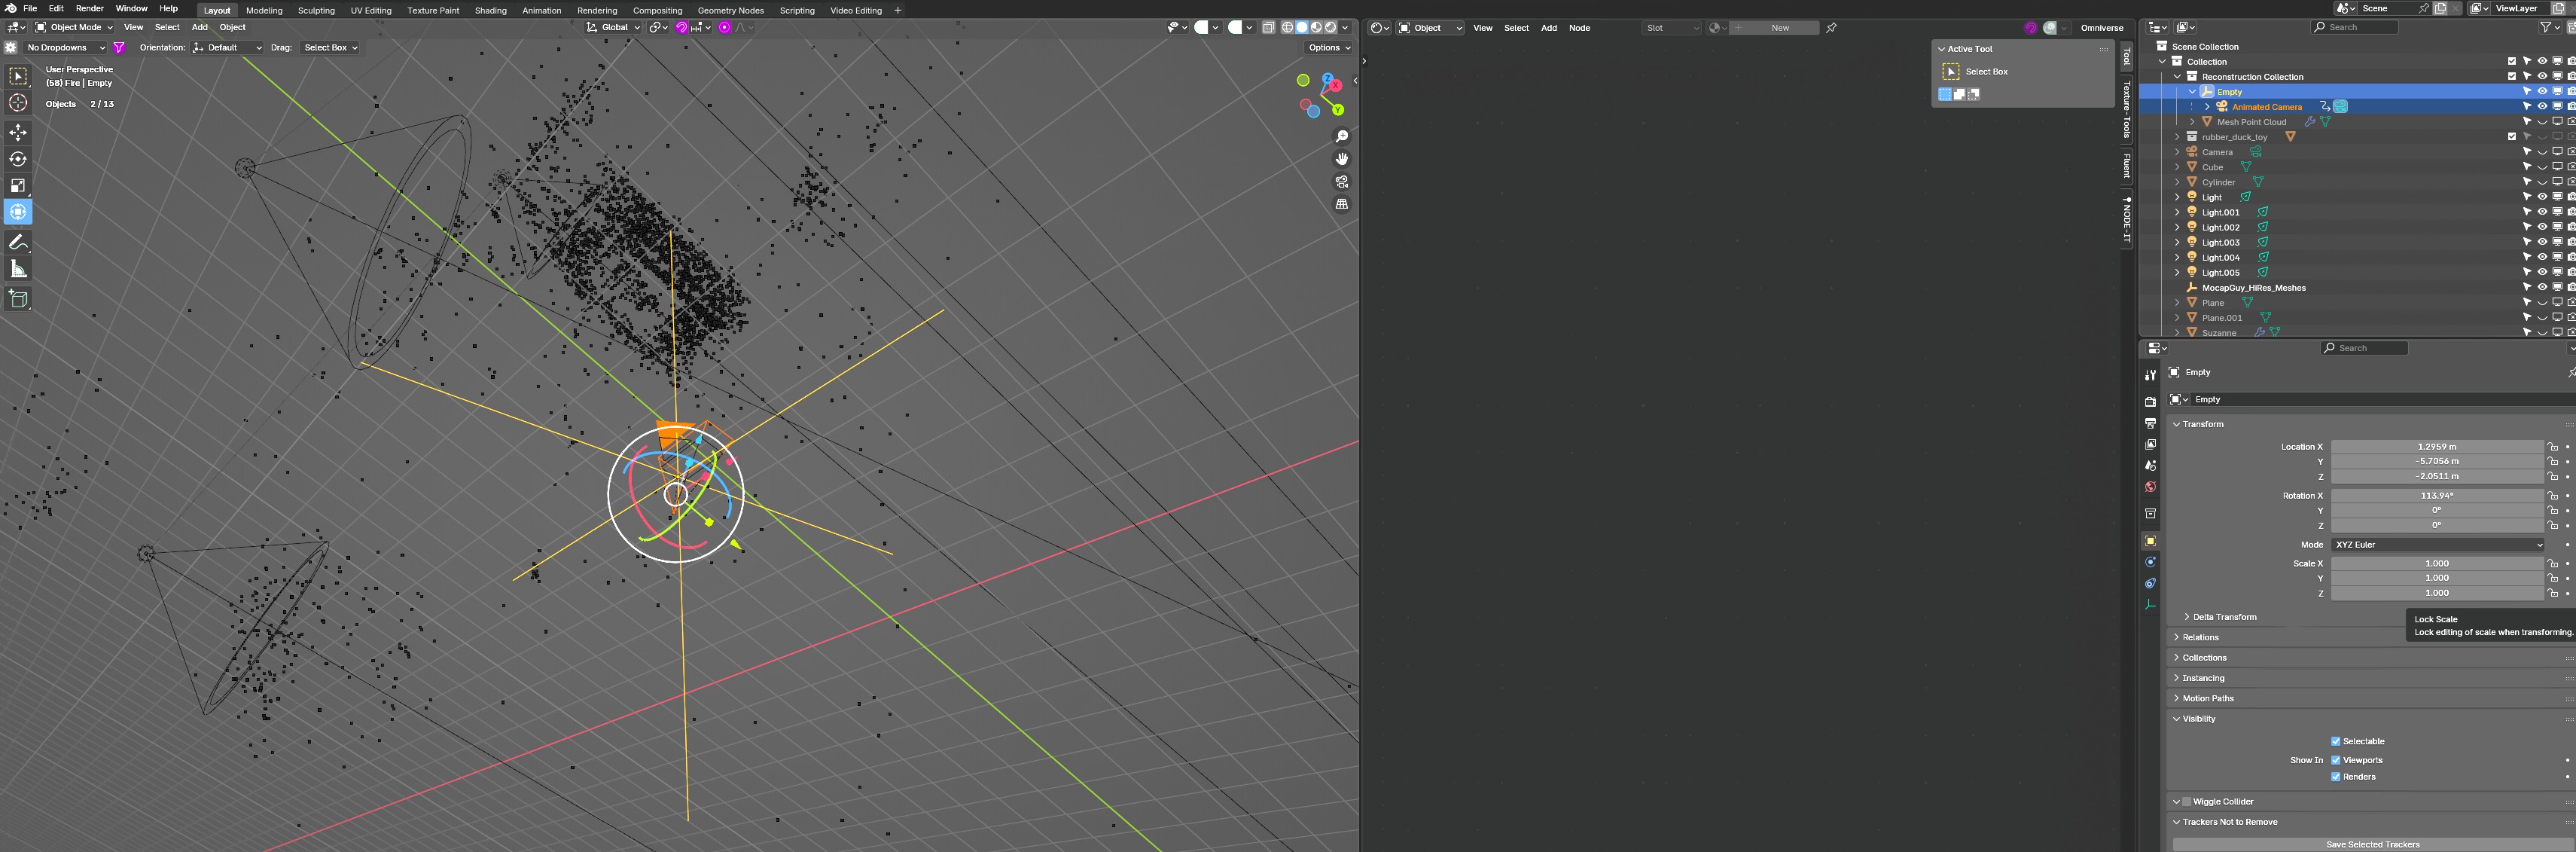This screenshot has width=2576, height=852.
Task: Enable the Wiggle Collider checkbox
Action: pos(2187,802)
